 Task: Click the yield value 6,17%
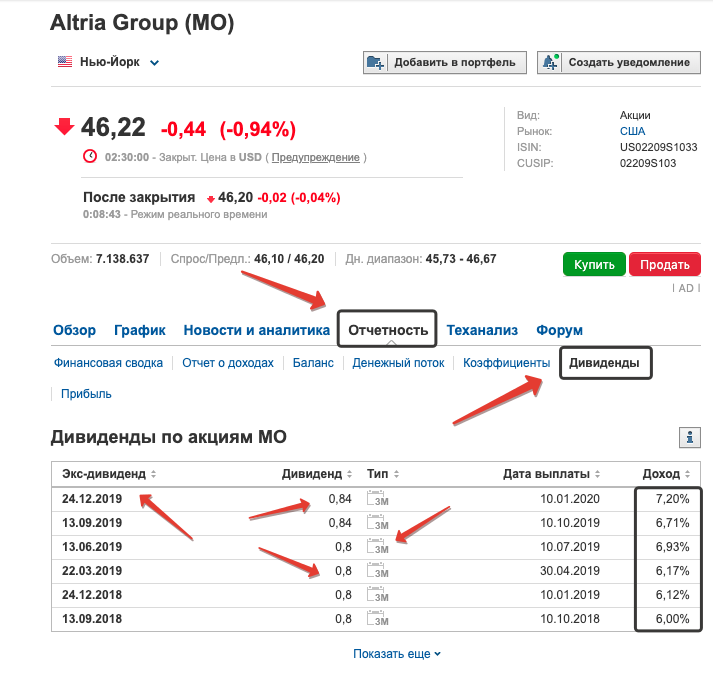[673, 571]
